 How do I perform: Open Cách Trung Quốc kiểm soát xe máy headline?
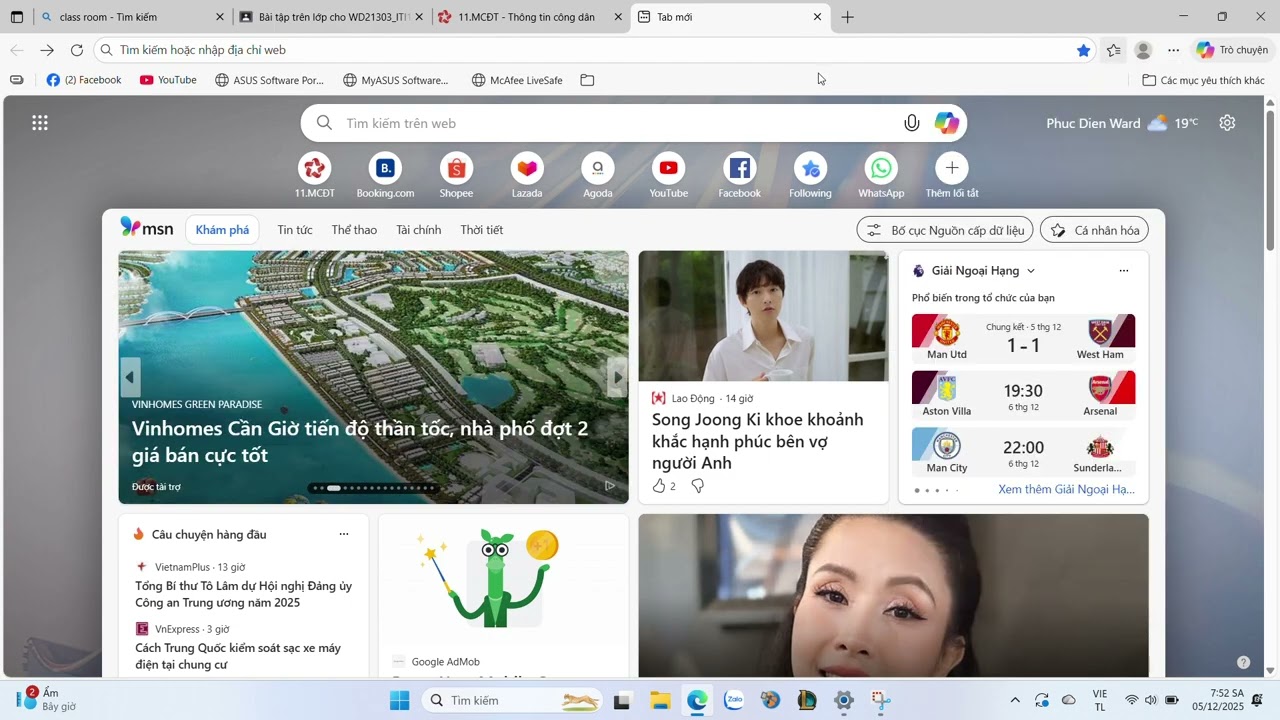point(238,656)
